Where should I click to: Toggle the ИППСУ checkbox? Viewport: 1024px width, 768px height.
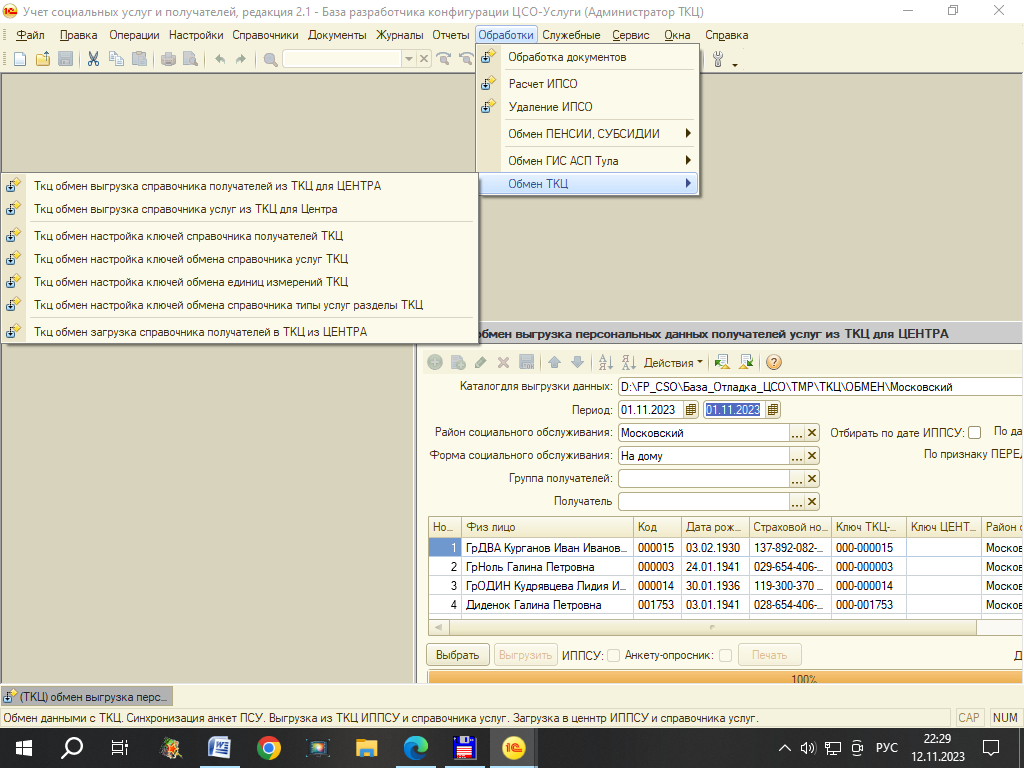click(614, 656)
